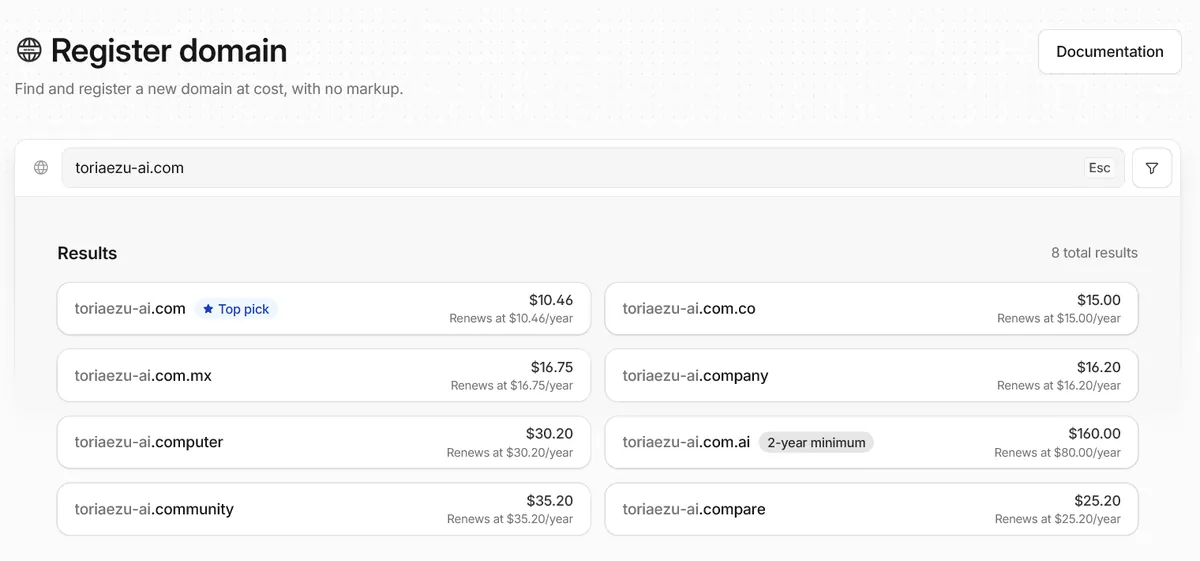Pick the toriaezu-ai.compare domain
The image size is (1200, 561).
pyautogui.click(x=871, y=509)
